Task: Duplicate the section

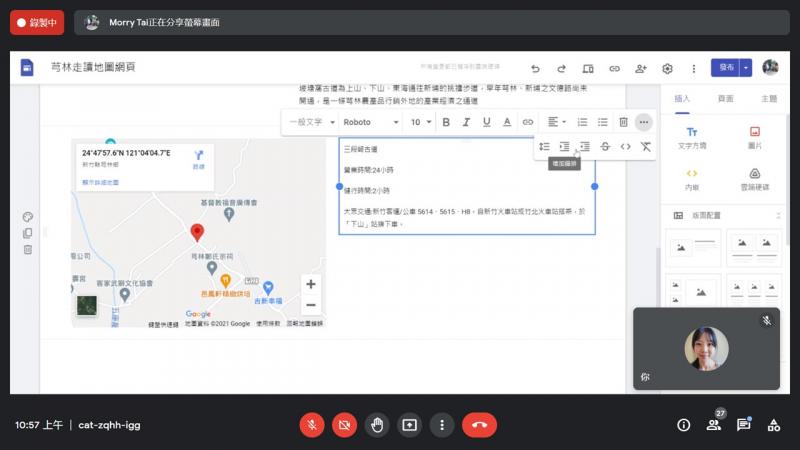Action: (28, 233)
